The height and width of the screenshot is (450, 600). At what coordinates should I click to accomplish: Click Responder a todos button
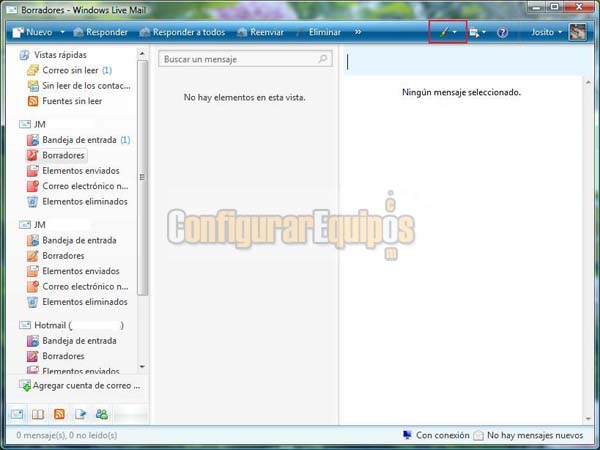pos(182,32)
